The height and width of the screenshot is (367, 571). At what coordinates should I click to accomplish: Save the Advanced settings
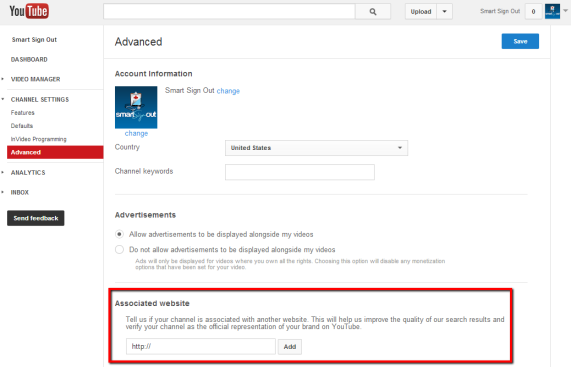pos(520,41)
